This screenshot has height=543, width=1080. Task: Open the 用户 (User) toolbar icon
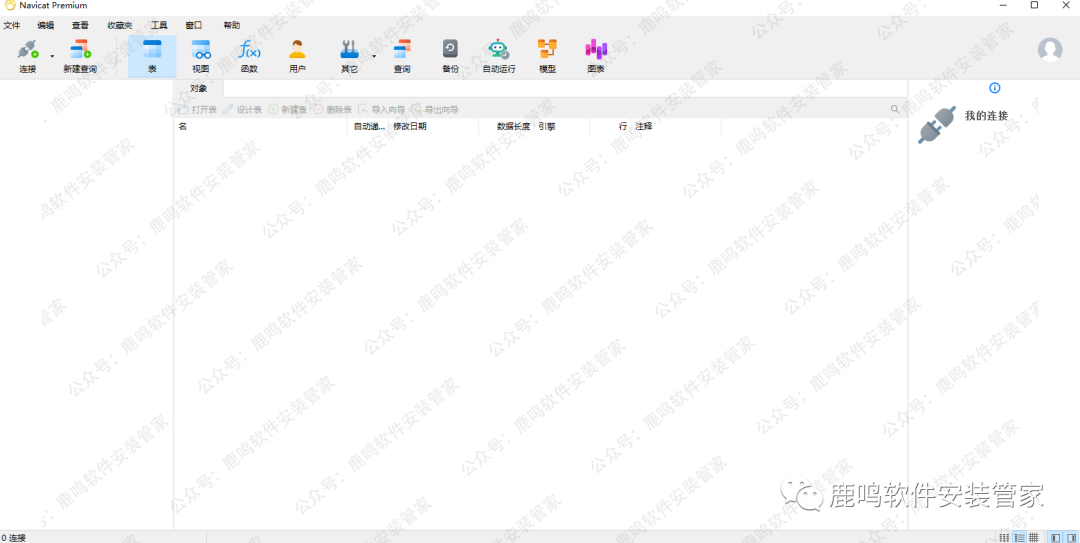(297, 54)
